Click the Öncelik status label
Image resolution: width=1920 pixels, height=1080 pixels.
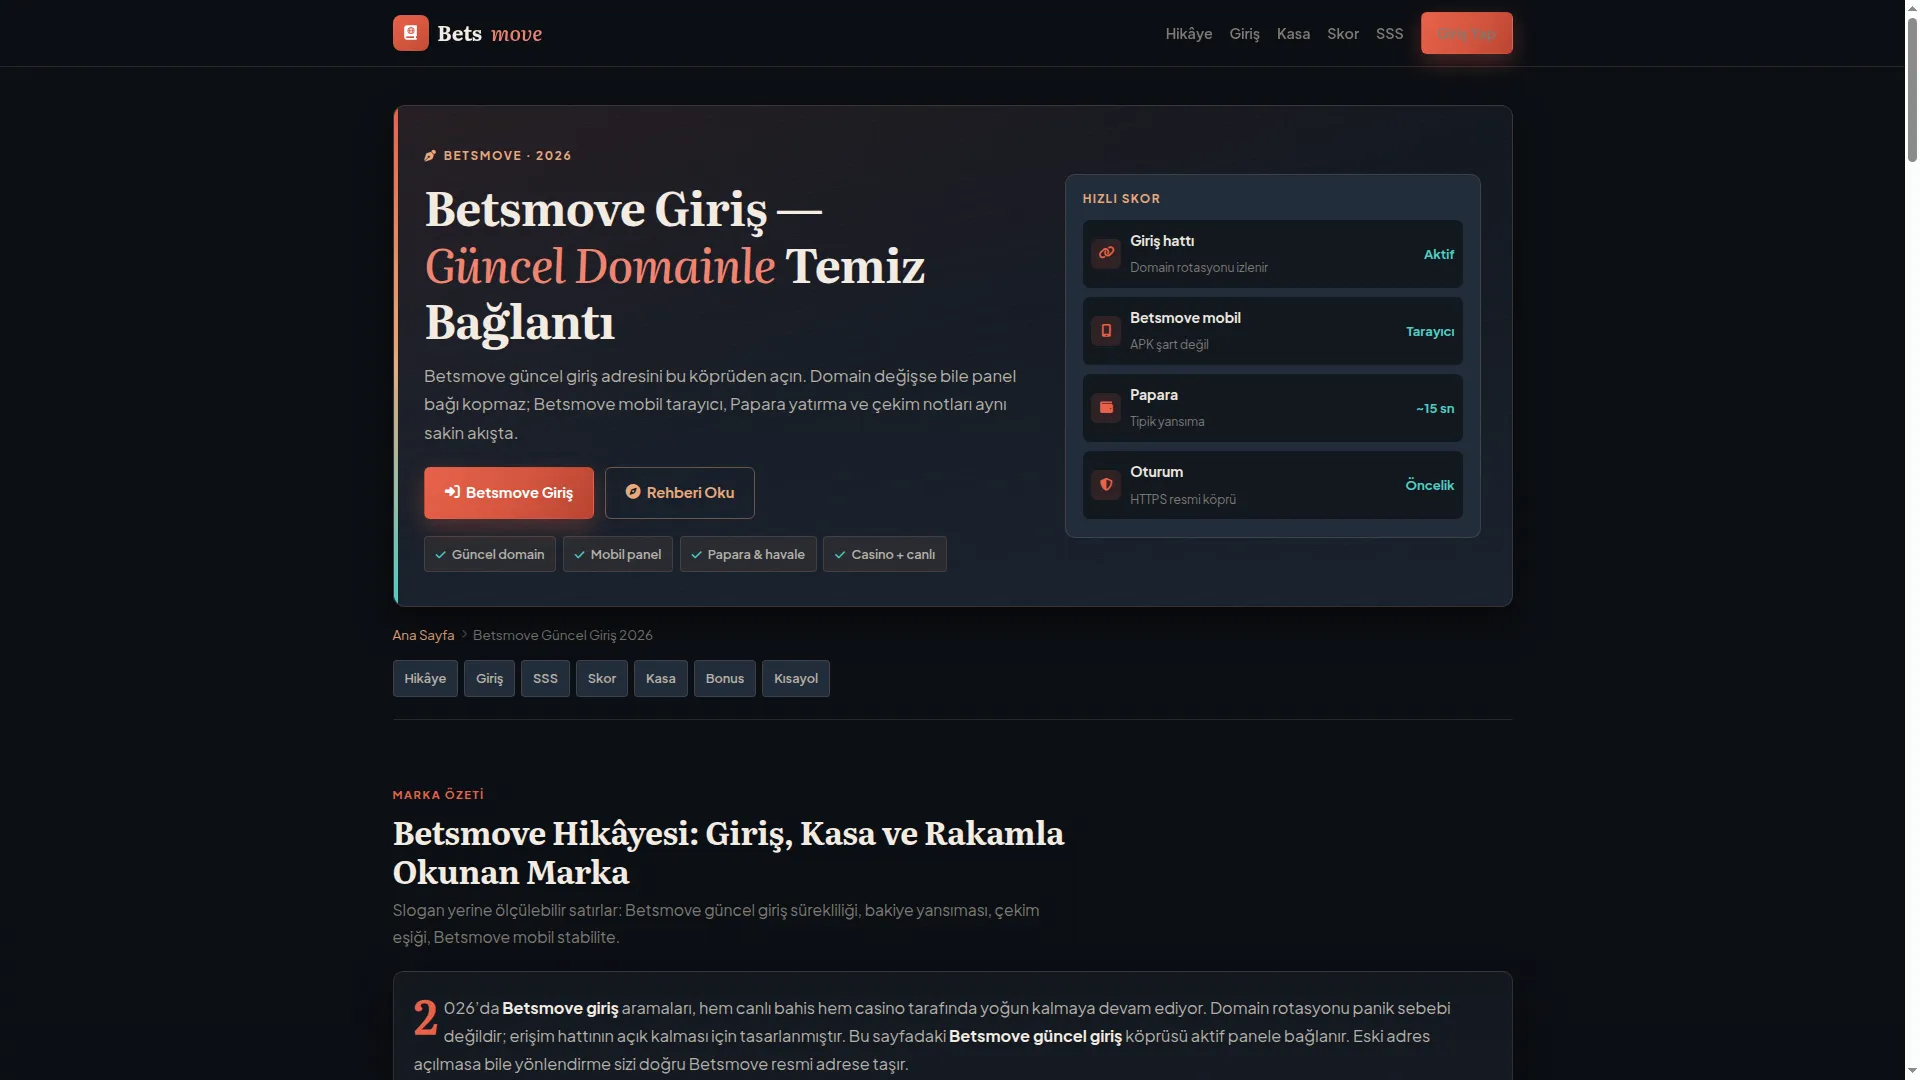1430,485
